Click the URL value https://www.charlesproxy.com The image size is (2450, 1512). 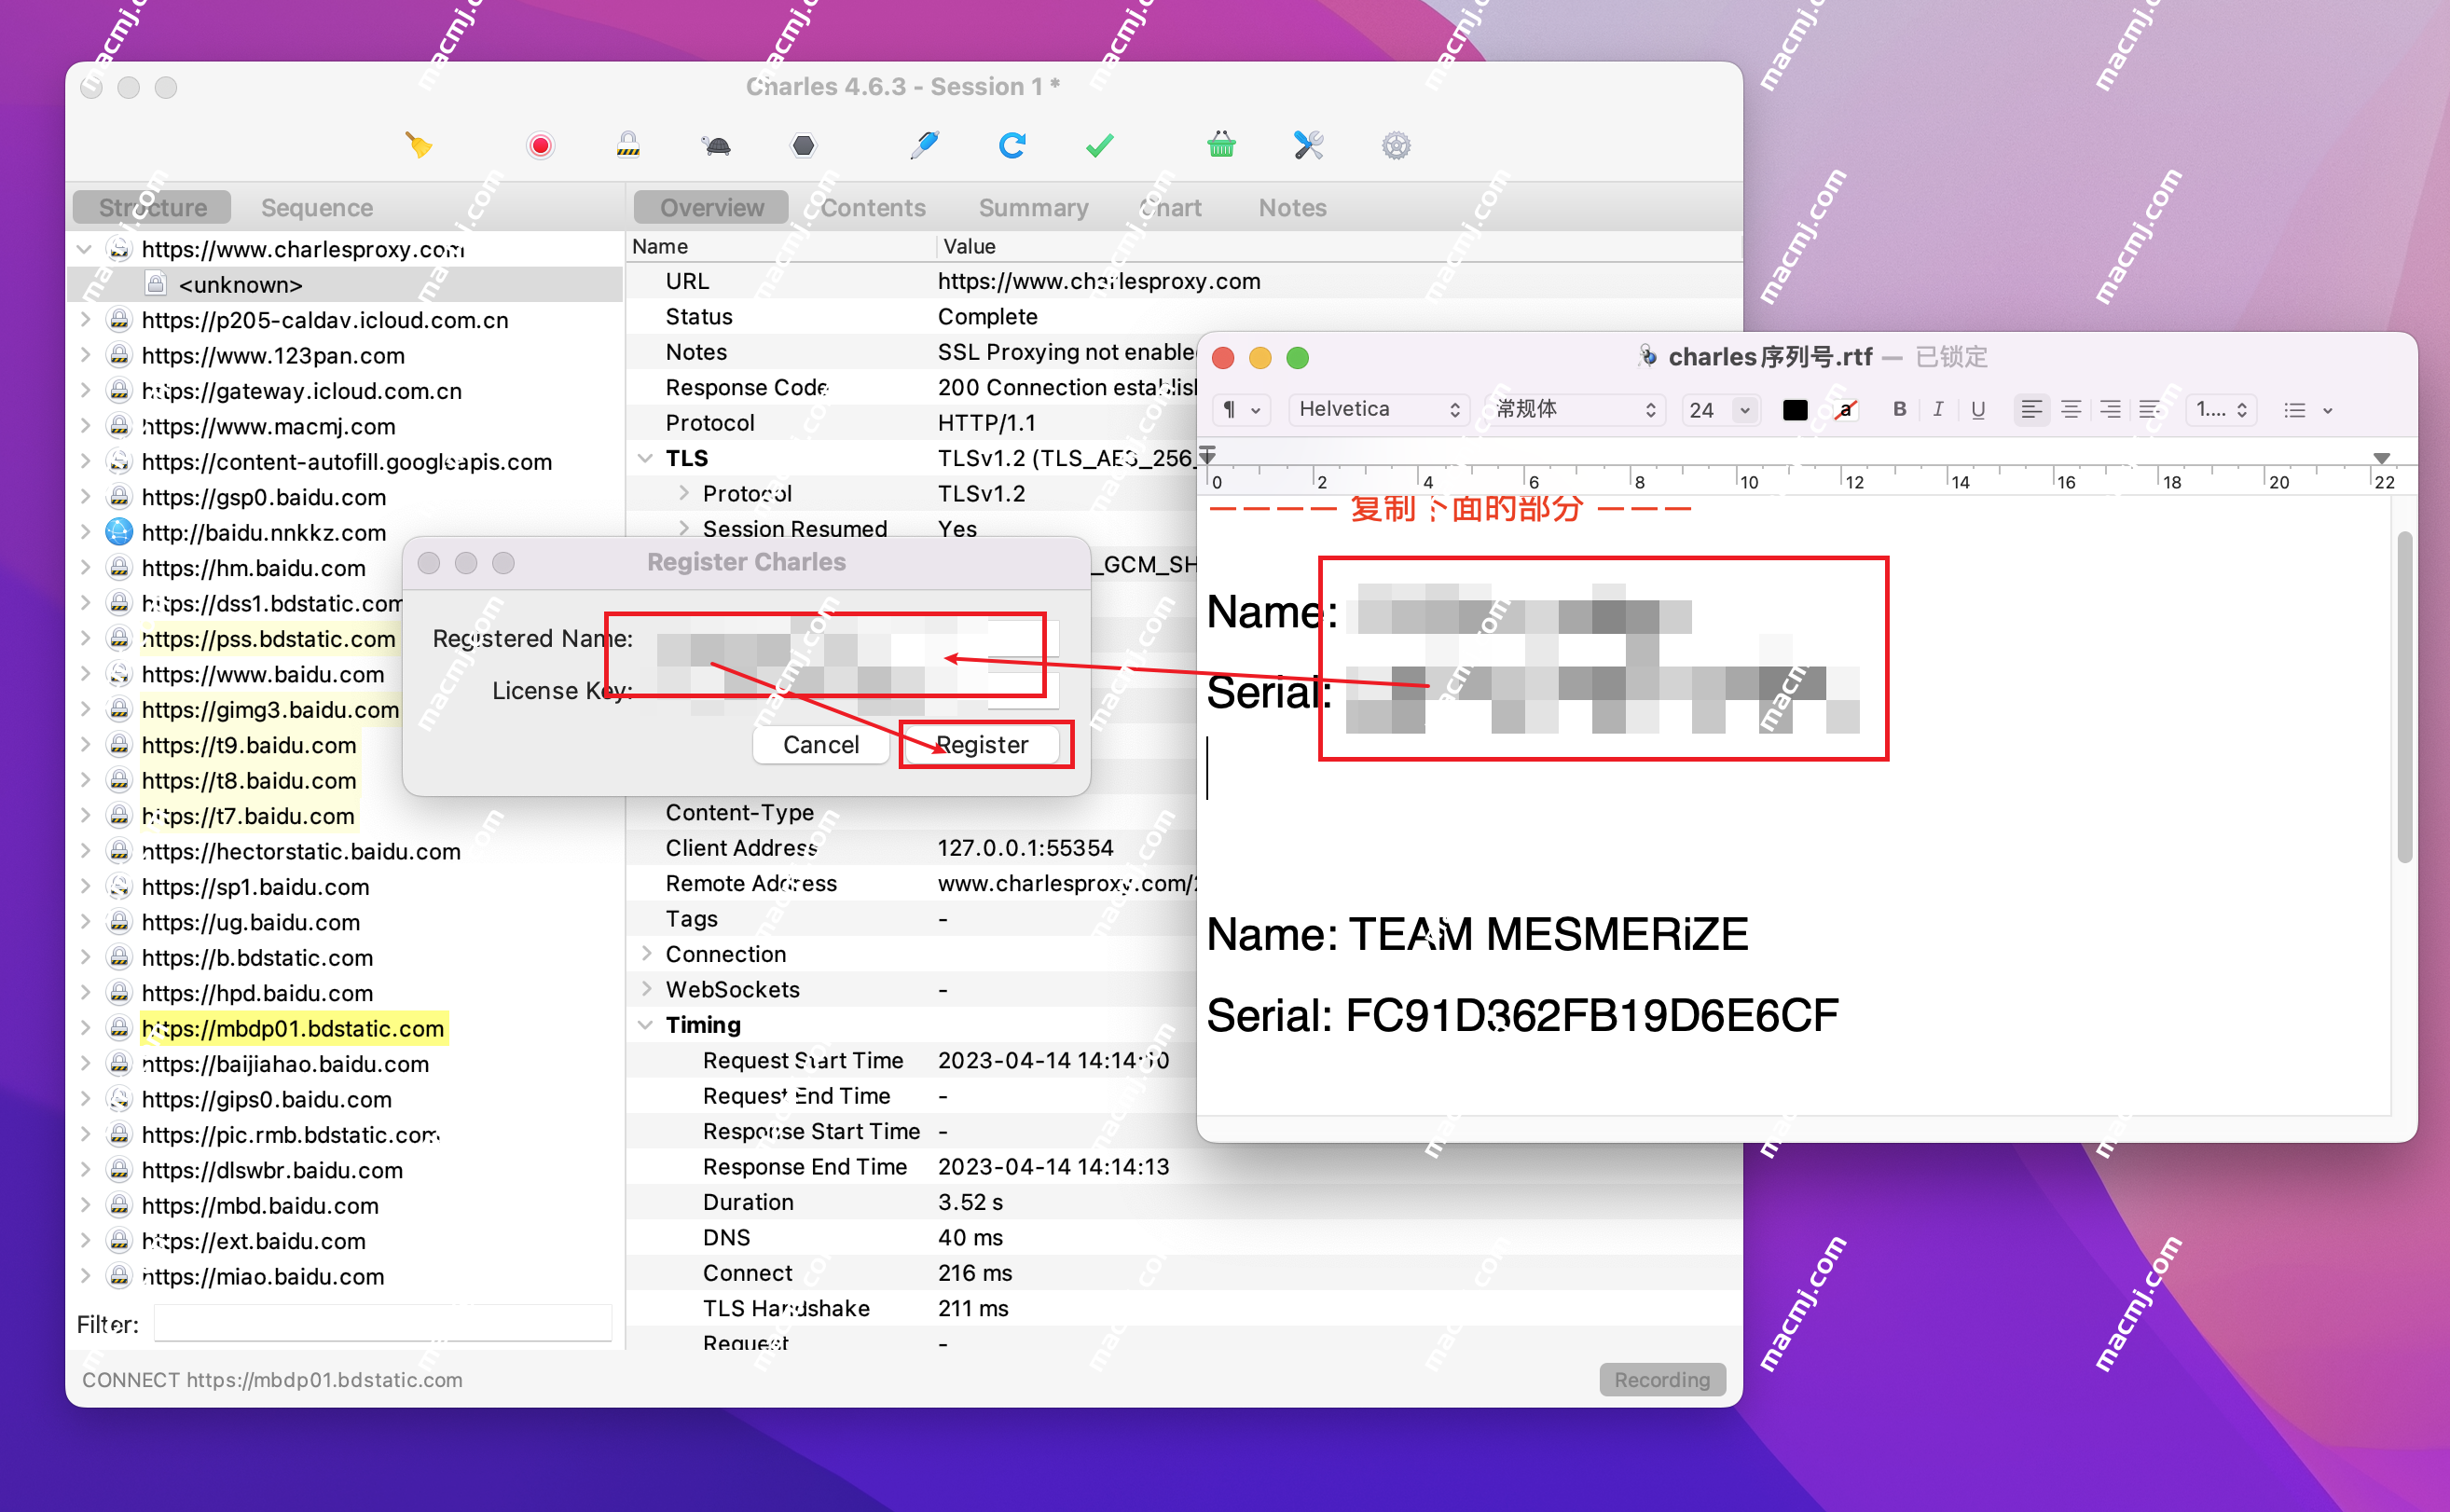pyautogui.click(x=1098, y=281)
